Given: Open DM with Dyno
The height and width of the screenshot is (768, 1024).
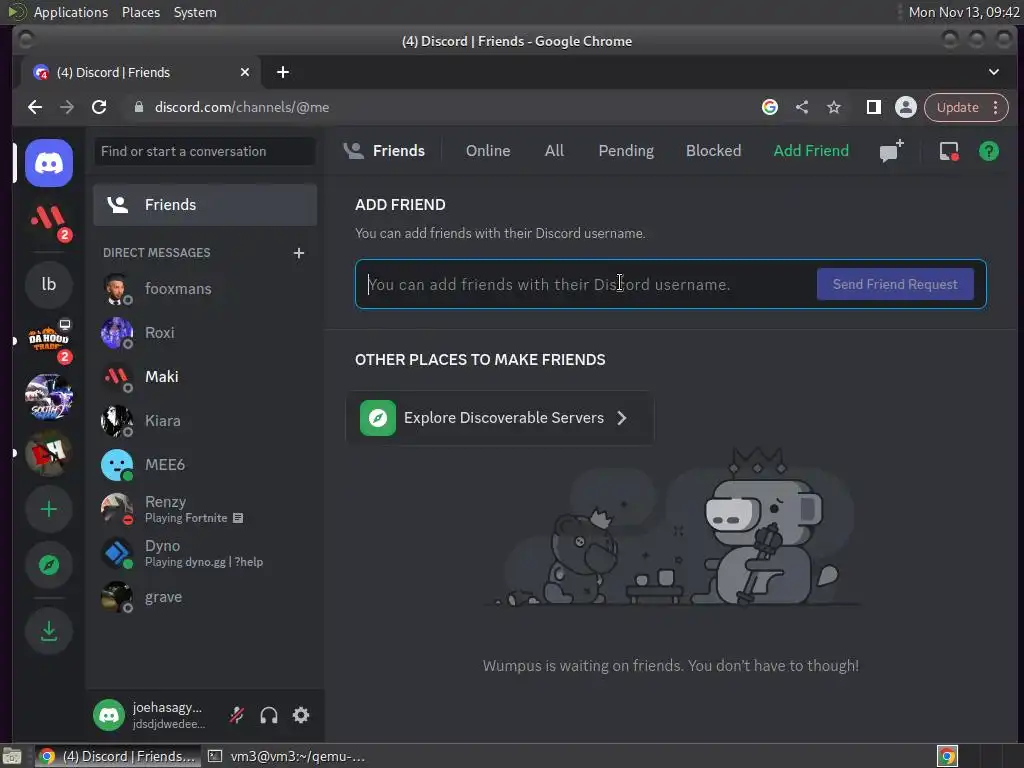Looking at the screenshot, I should (x=205, y=552).
